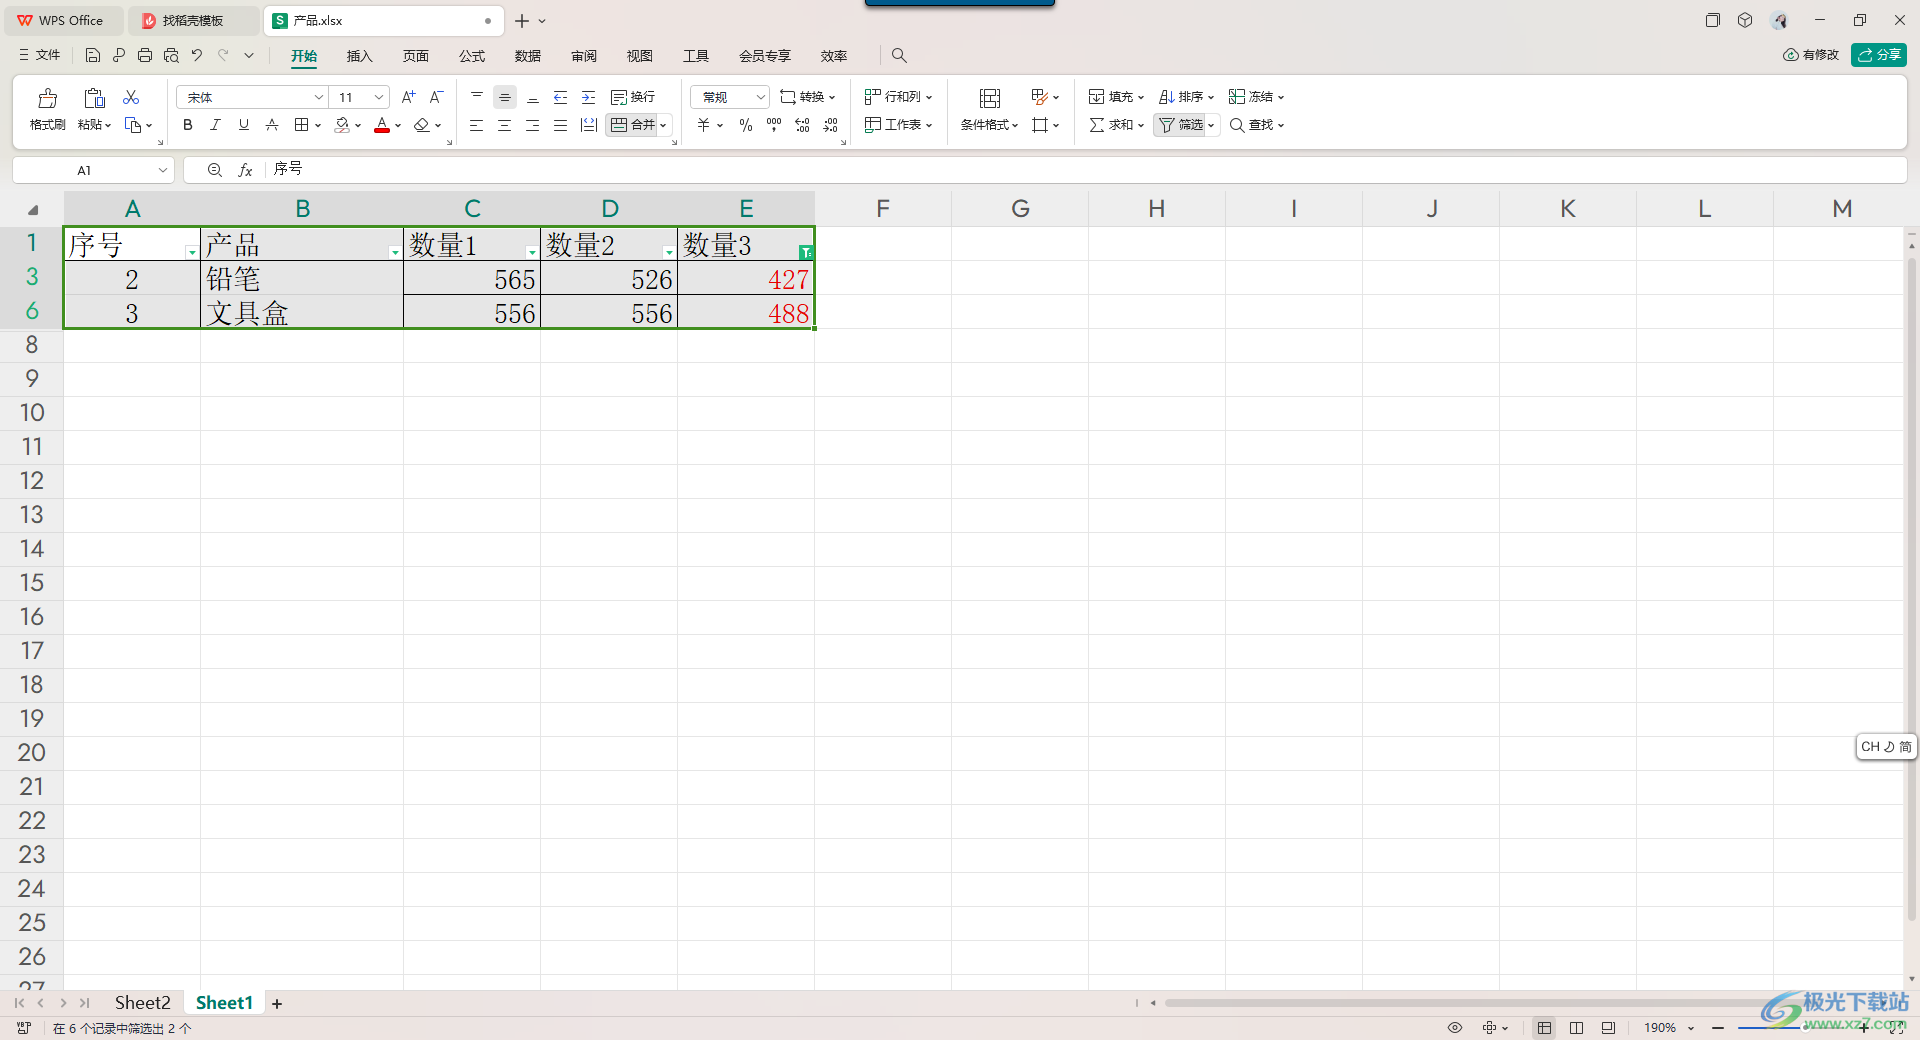Switch to page layout view icon
The image size is (1920, 1040).
click(1577, 1028)
